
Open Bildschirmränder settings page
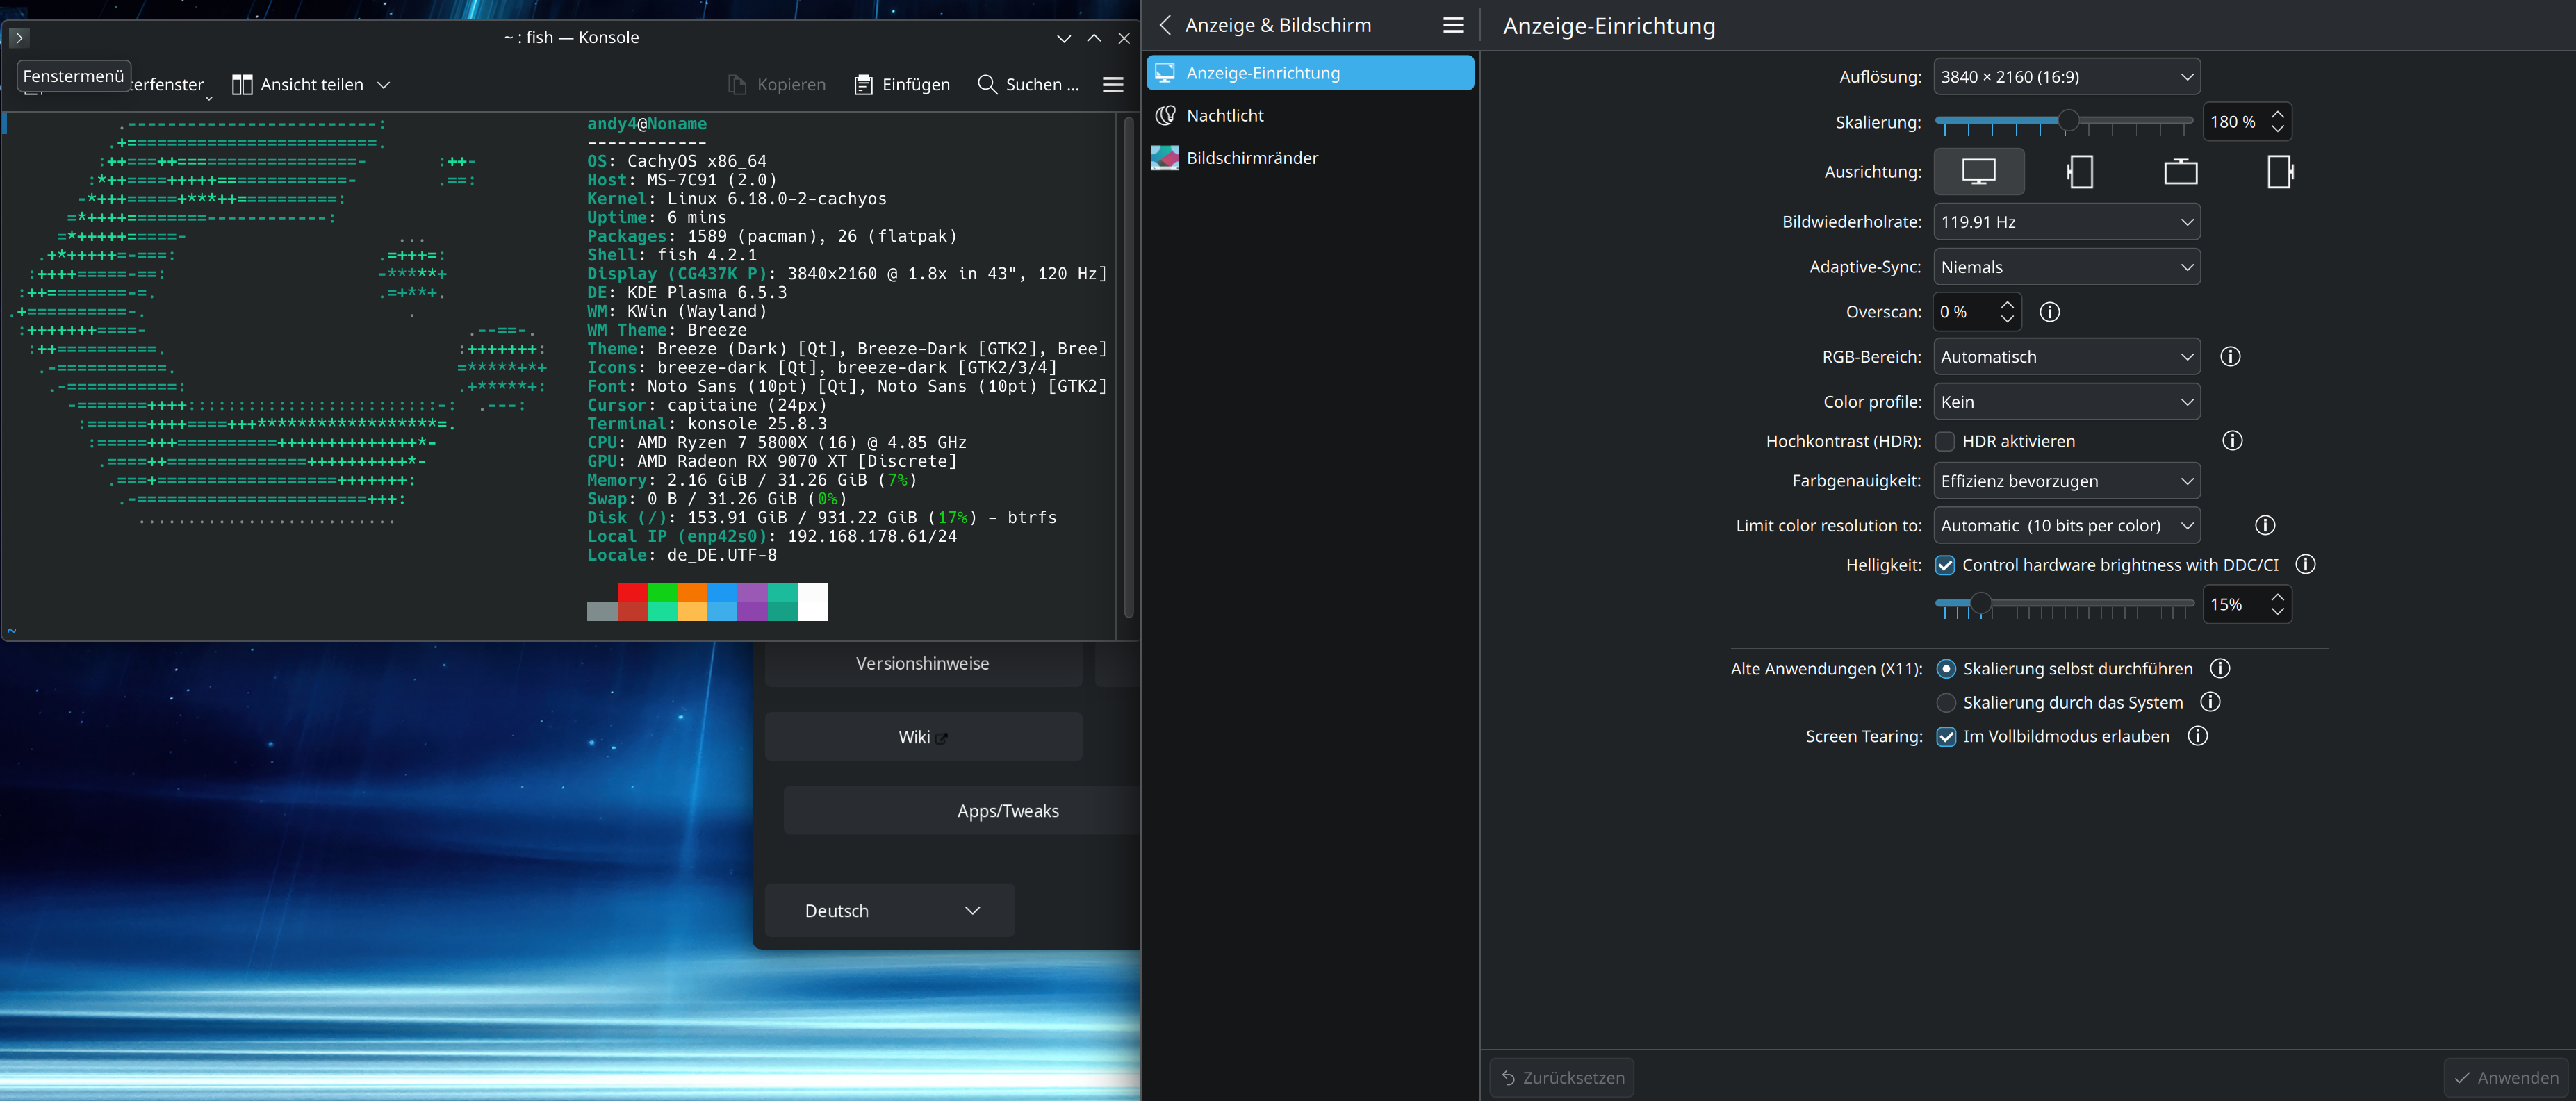[1251, 158]
